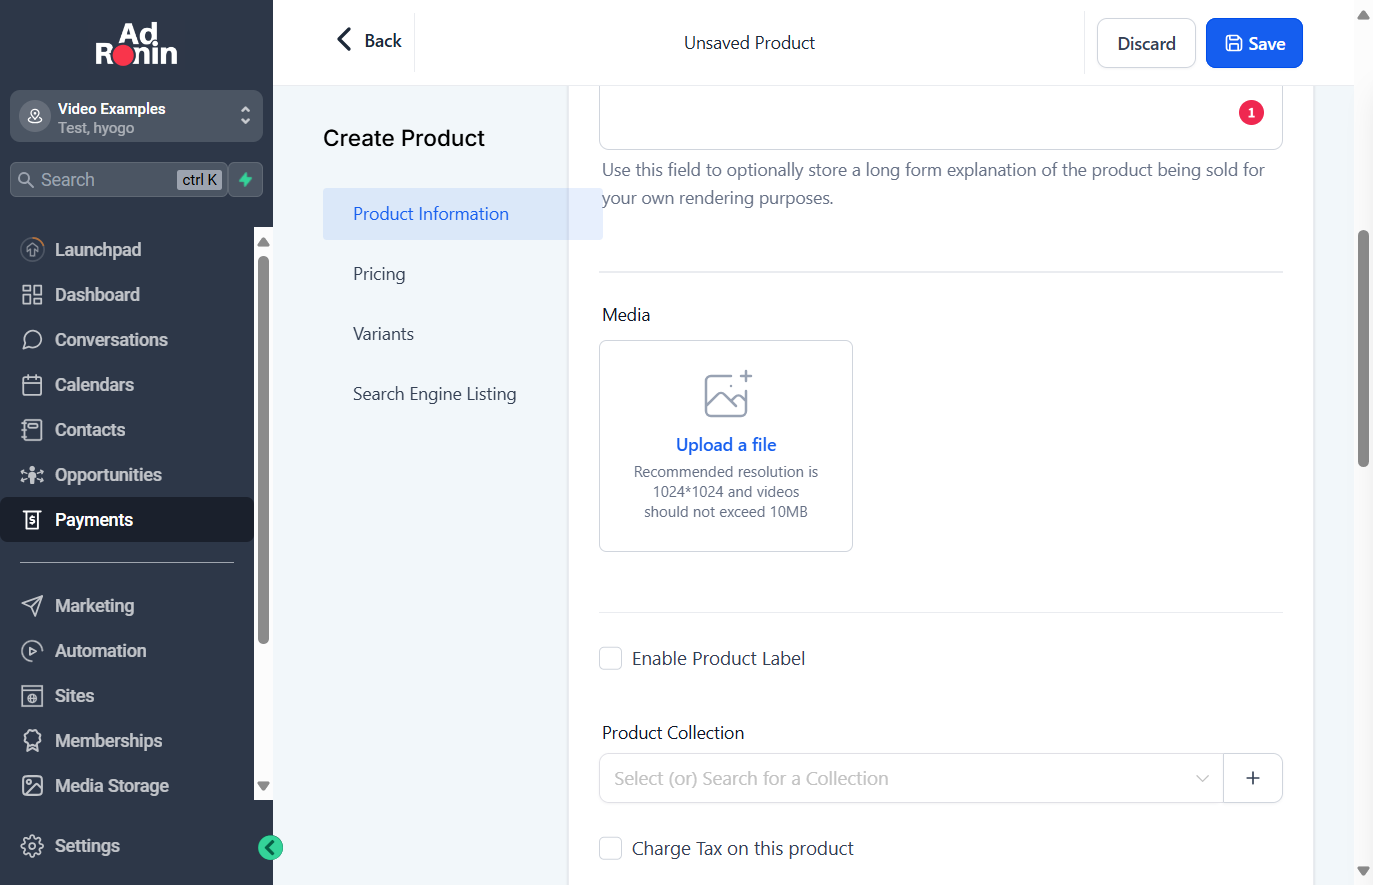Open the Variants section
This screenshot has width=1373, height=885.
point(383,334)
